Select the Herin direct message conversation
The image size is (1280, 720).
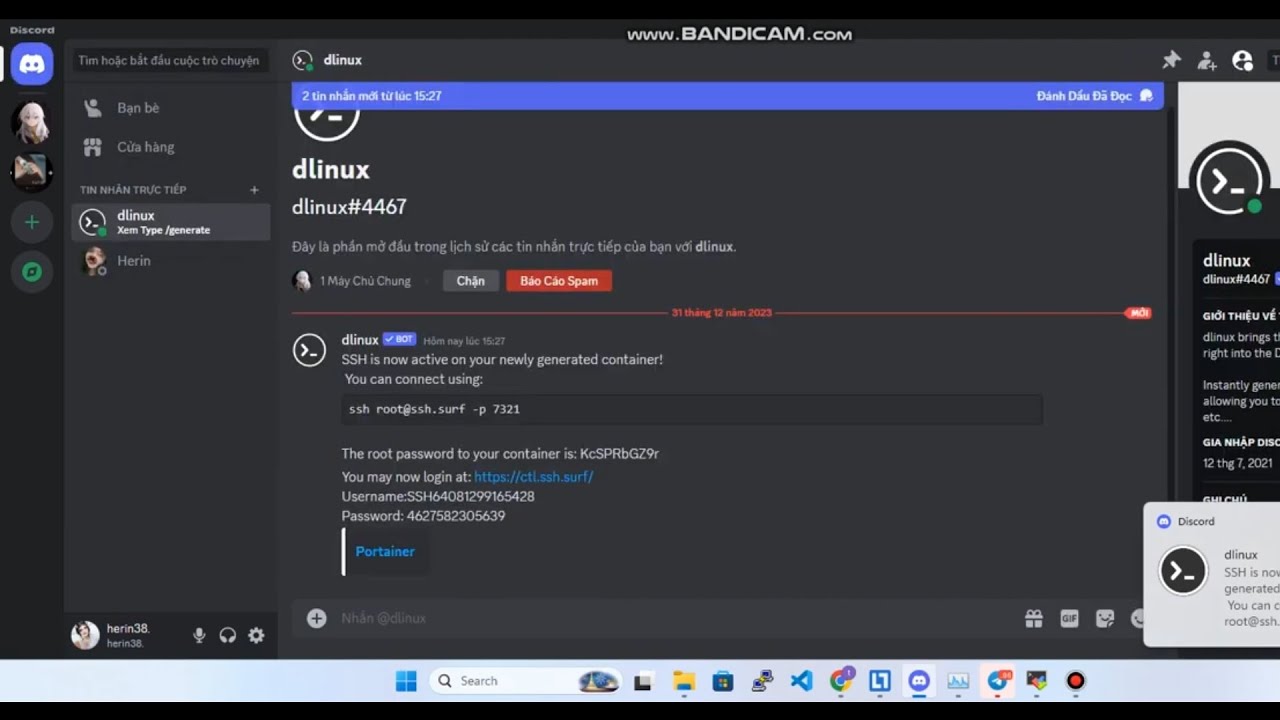tap(171, 261)
